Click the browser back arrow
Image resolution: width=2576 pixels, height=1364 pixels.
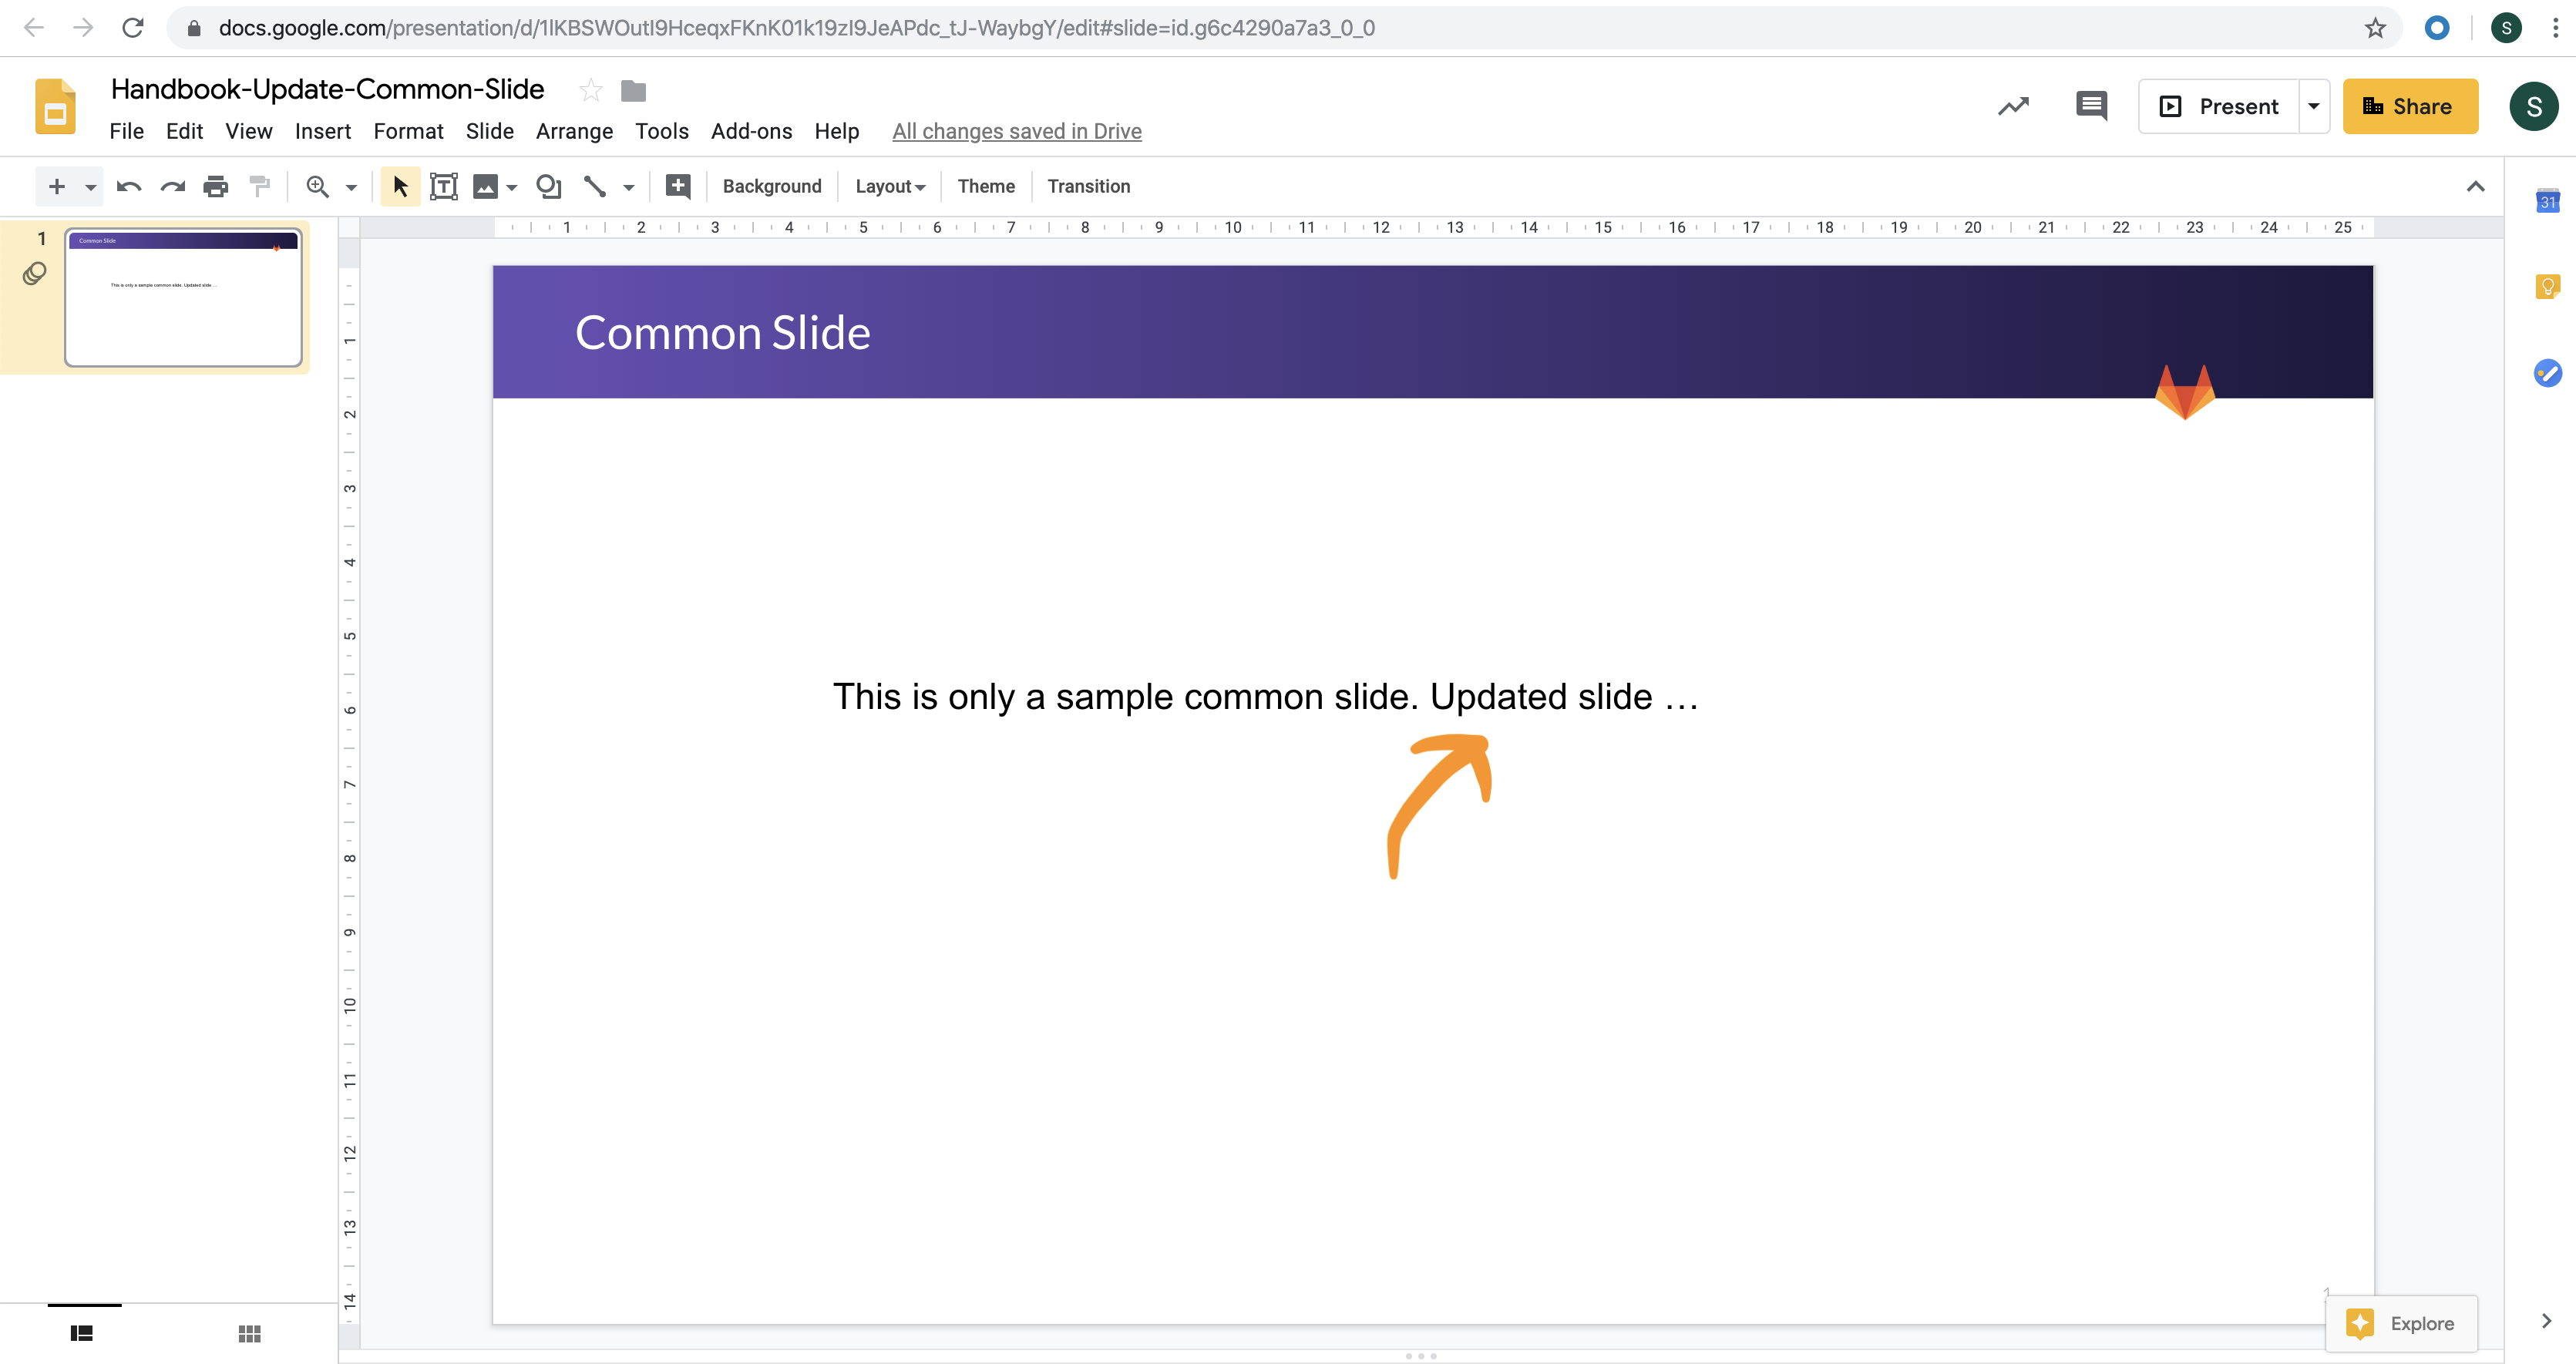pyautogui.click(x=34, y=28)
